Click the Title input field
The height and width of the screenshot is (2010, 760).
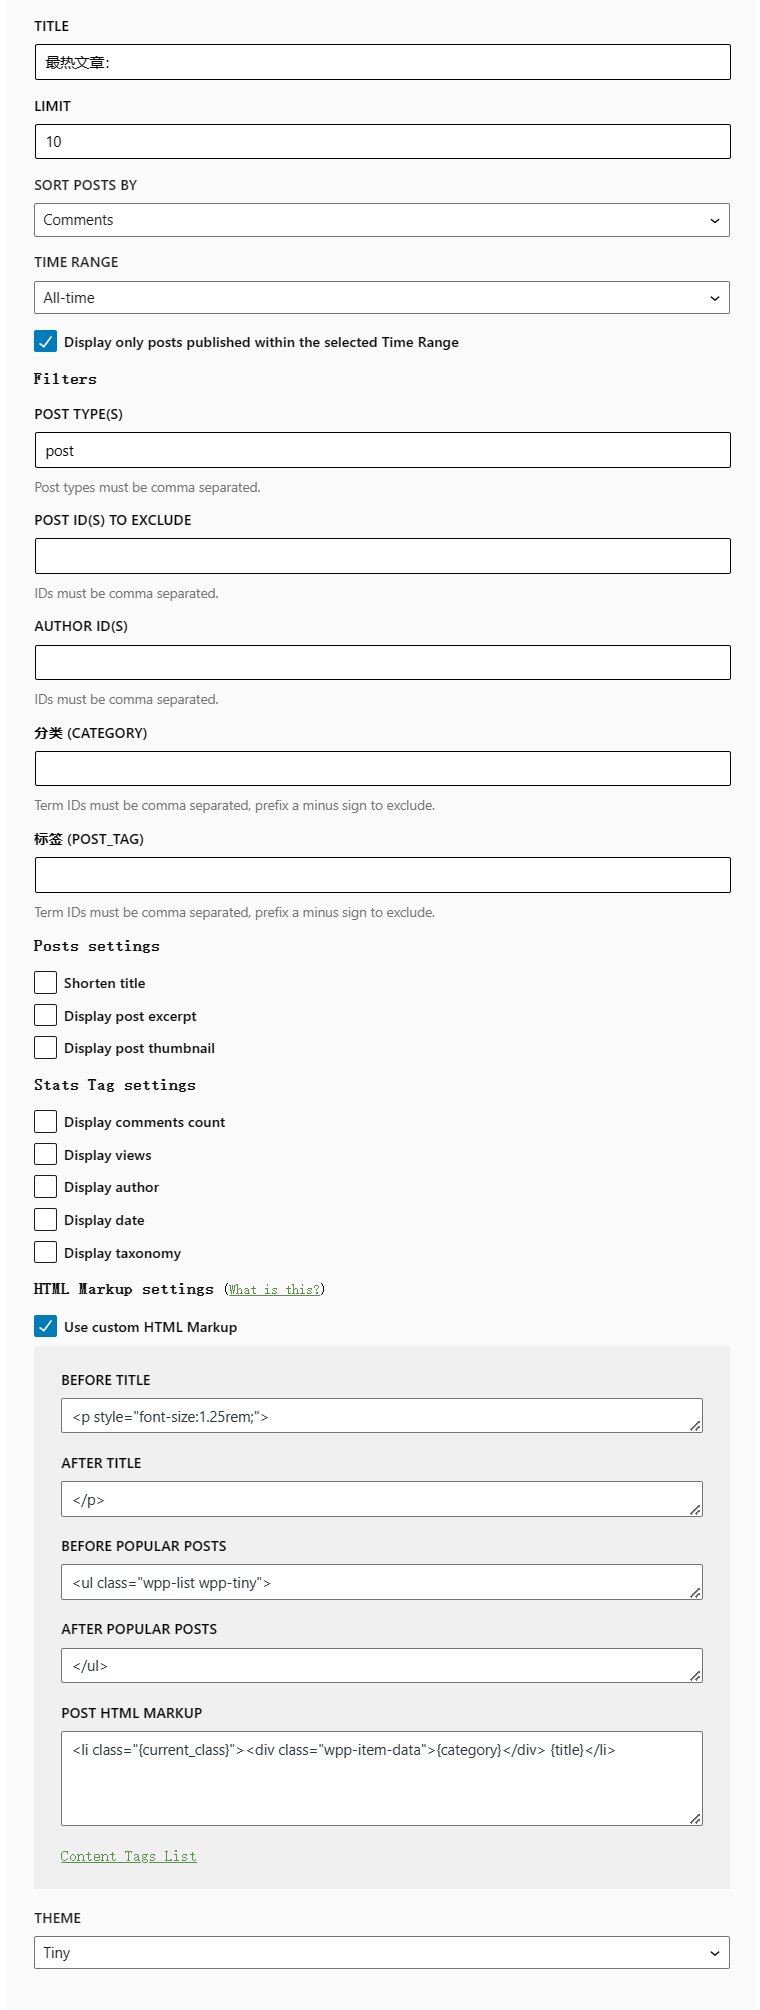382,62
